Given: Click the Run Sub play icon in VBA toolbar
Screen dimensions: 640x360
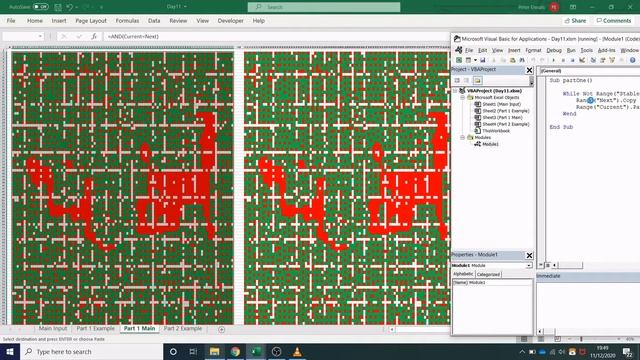Looking at the screenshot, I should (553, 60).
